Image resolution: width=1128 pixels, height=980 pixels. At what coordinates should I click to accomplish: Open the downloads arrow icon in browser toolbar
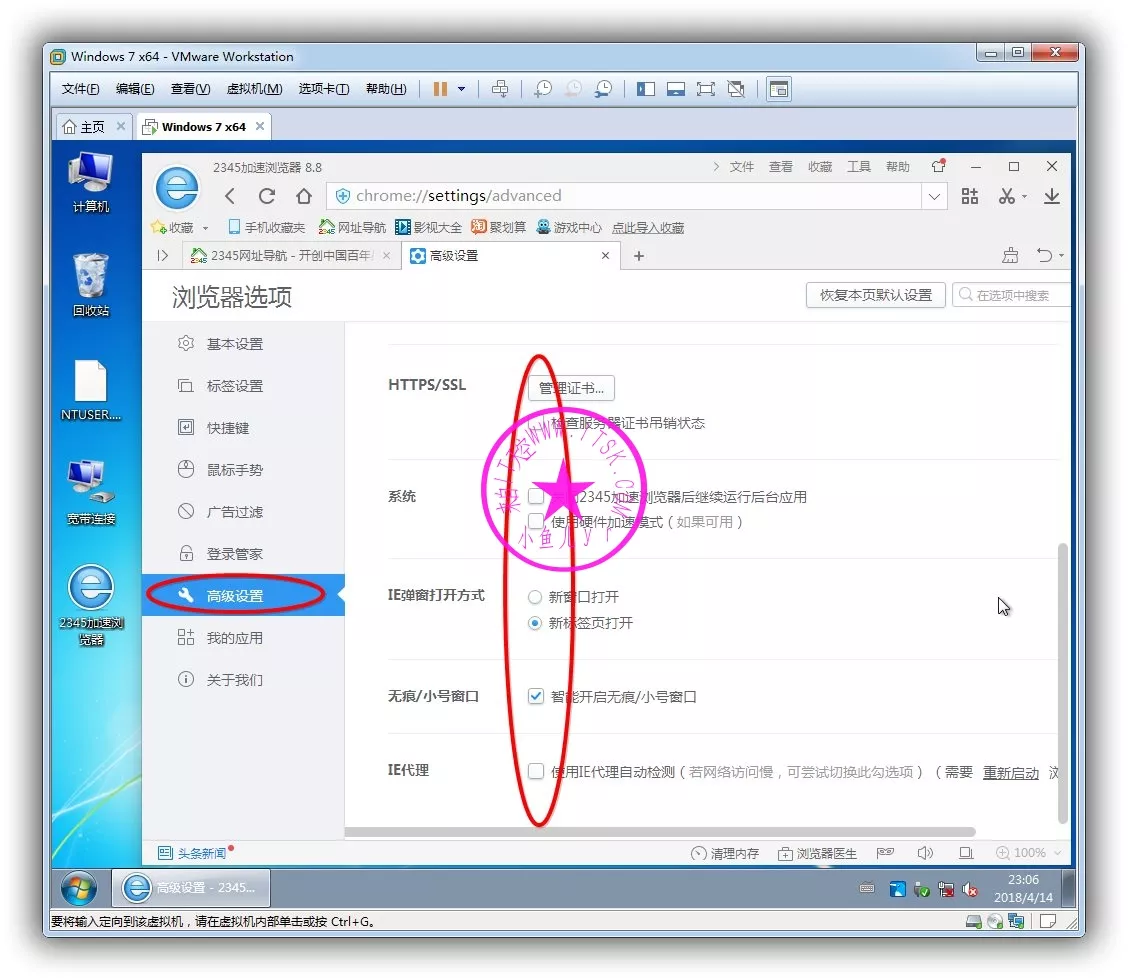(x=1051, y=196)
